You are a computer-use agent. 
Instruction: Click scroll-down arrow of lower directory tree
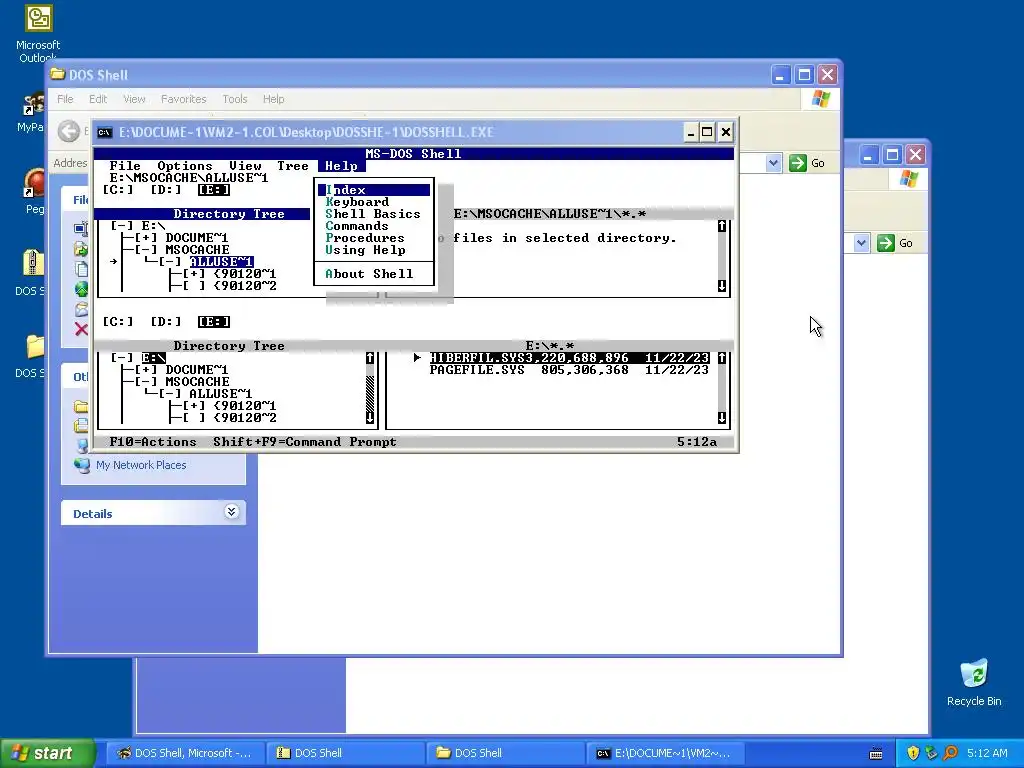[370, 418]
